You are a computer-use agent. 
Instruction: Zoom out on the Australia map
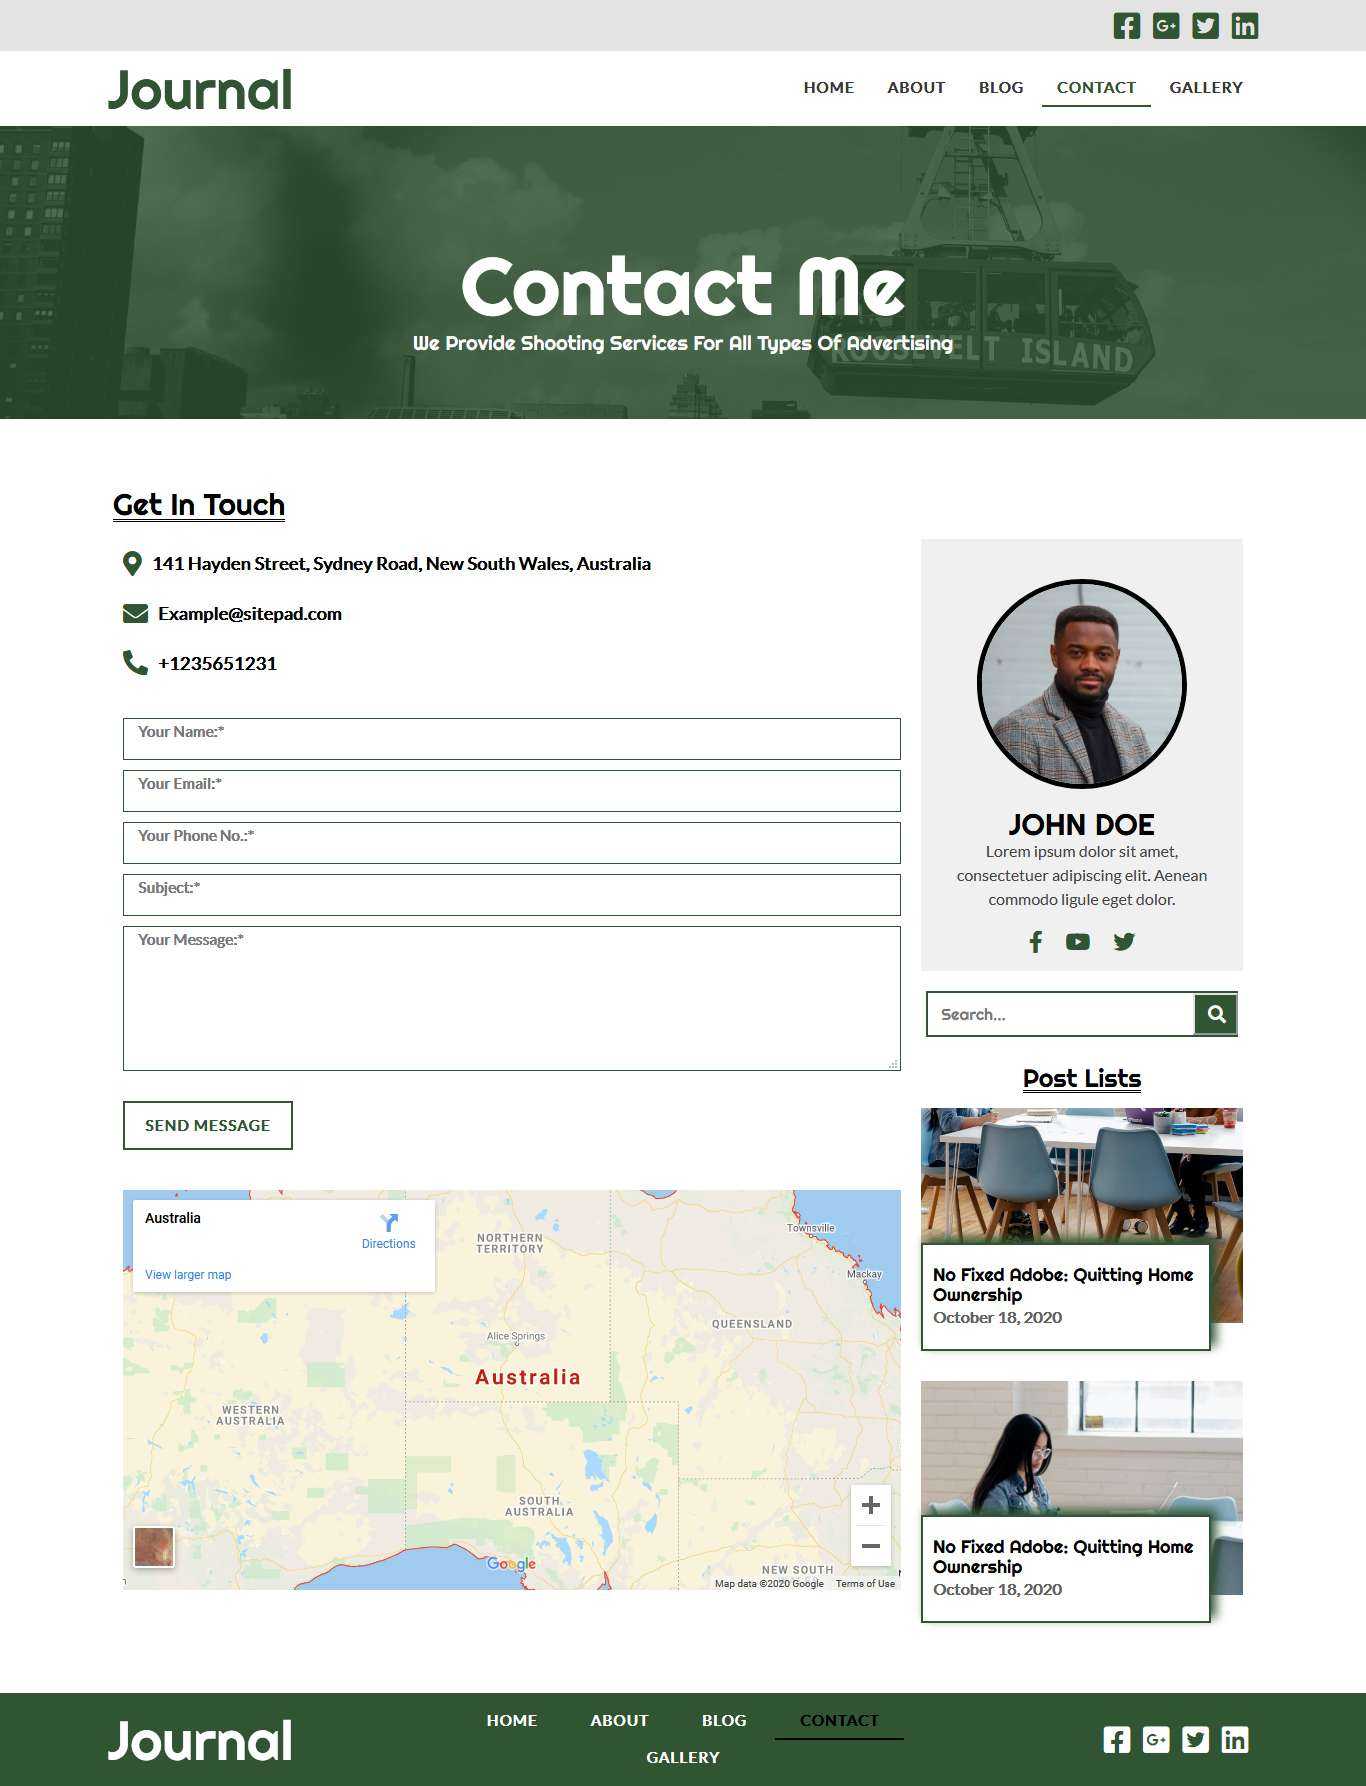(x=871, y=1546)
